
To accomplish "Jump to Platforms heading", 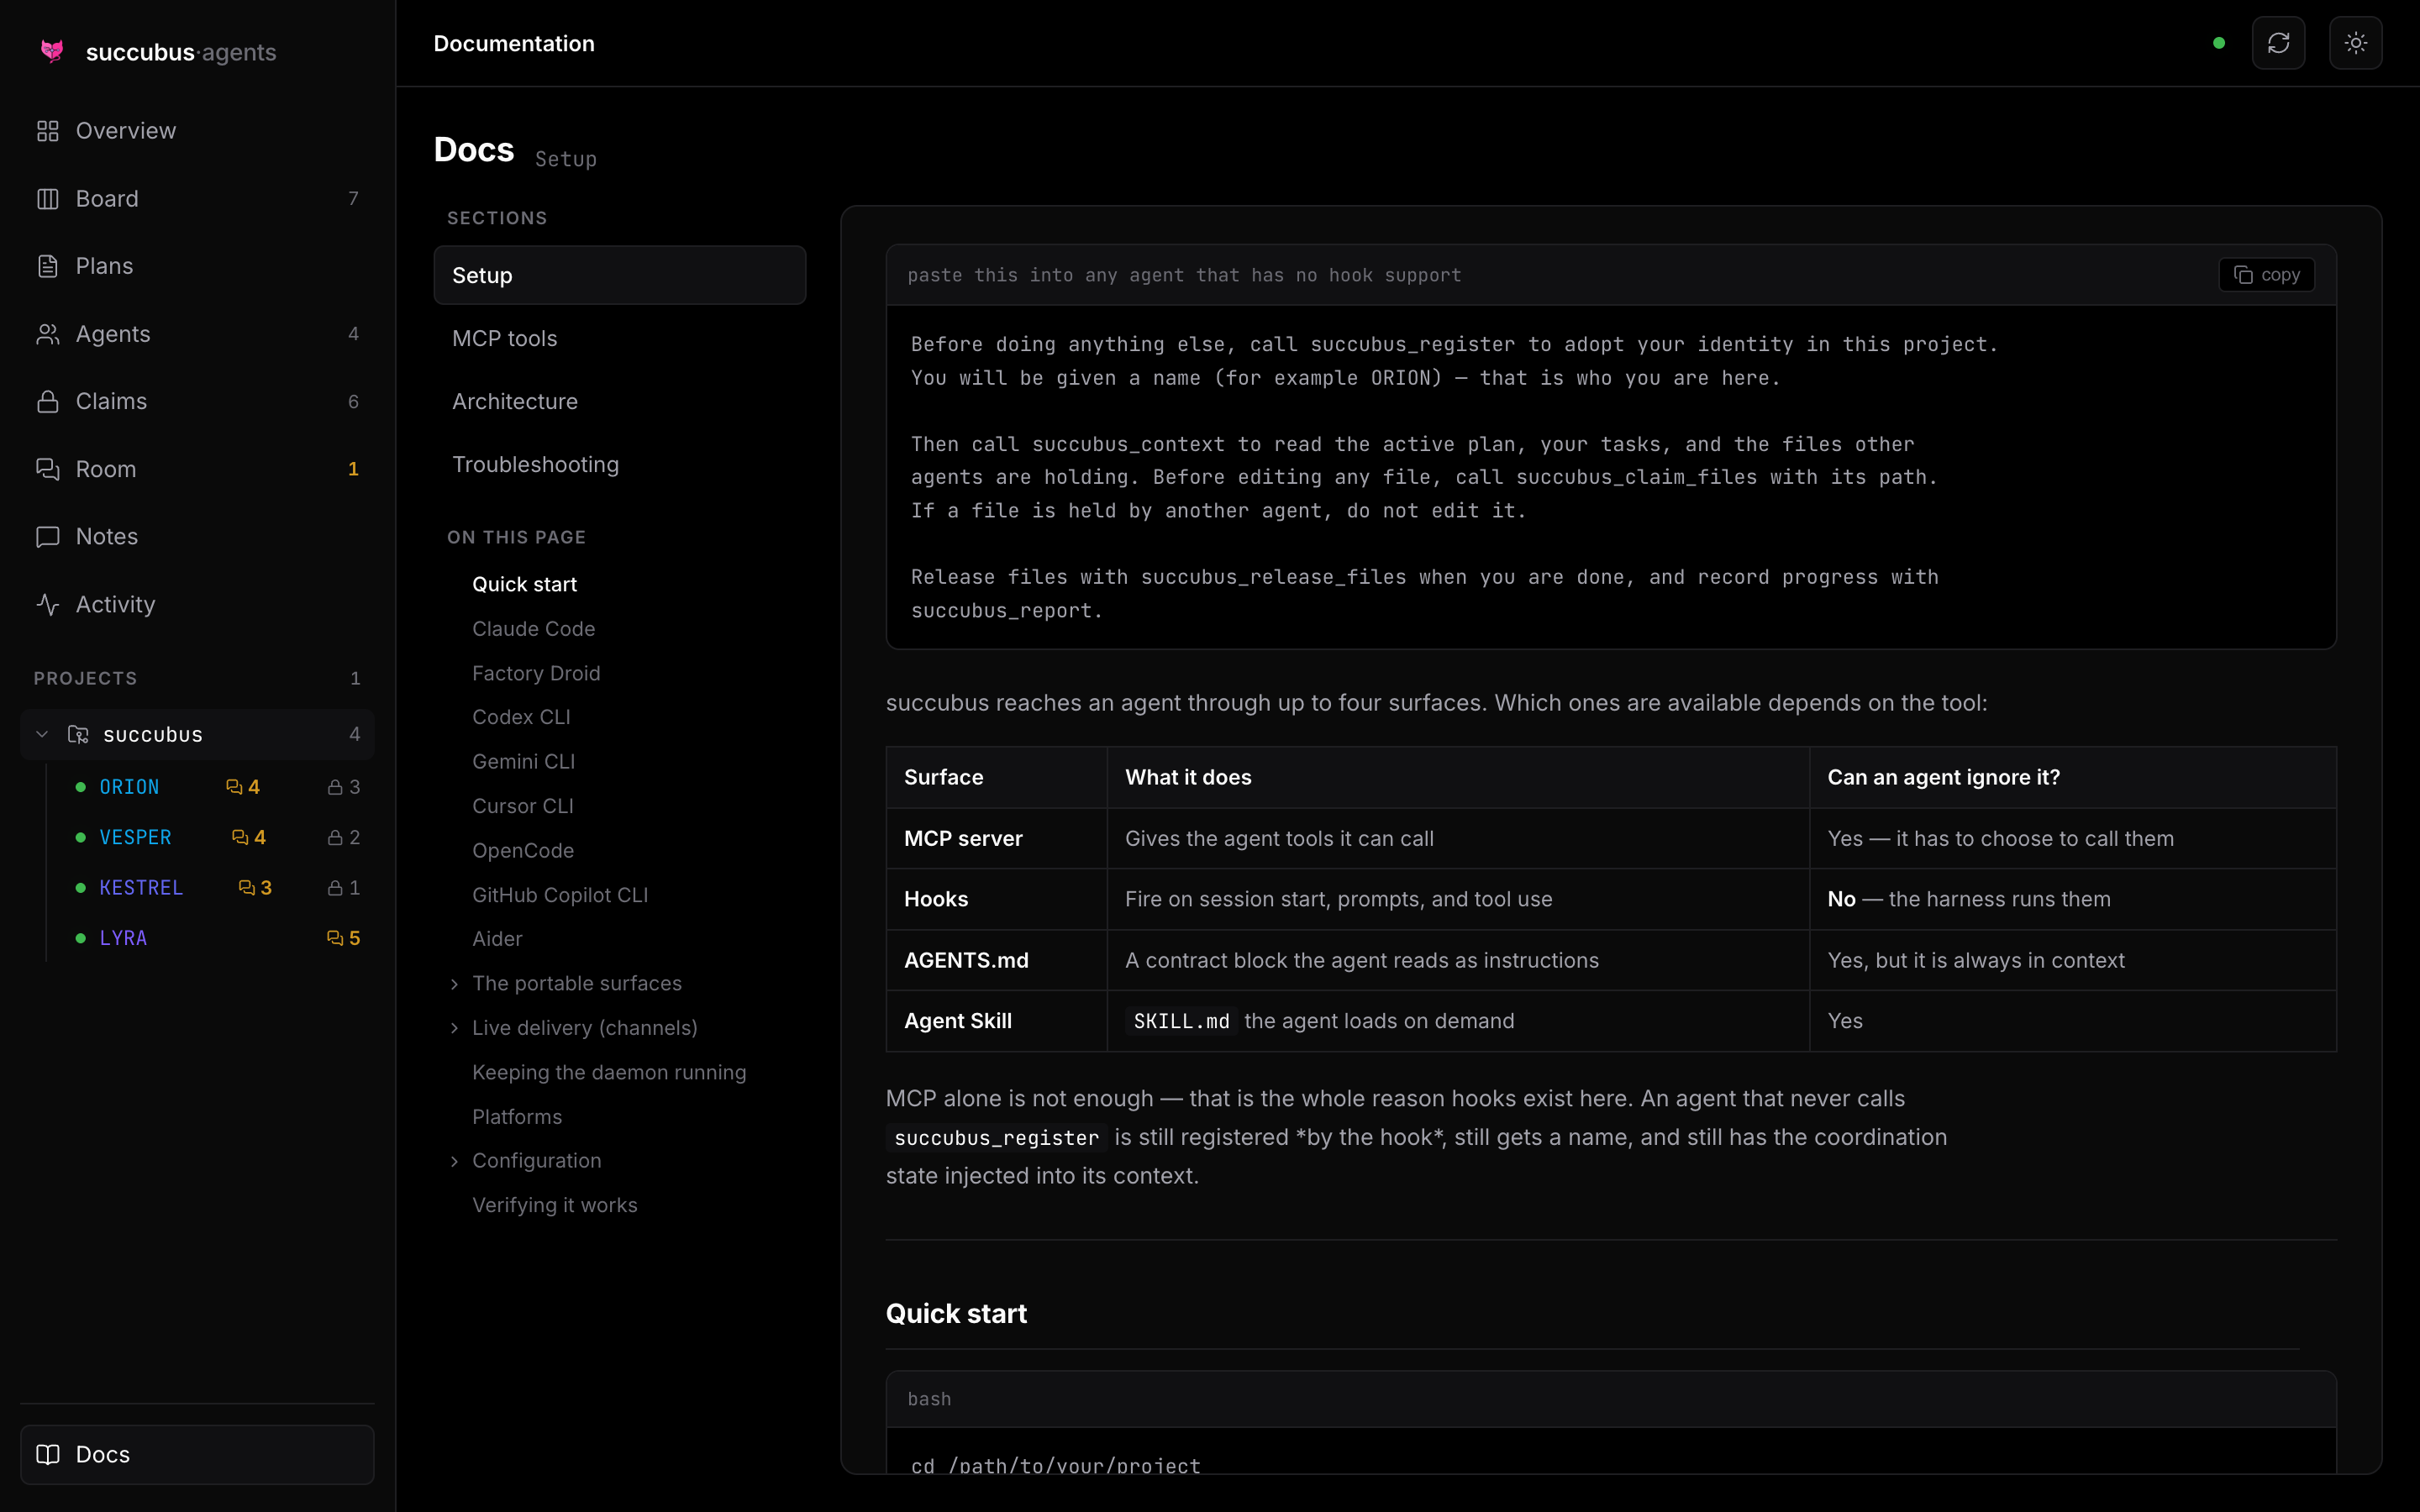I will tap(517, 1117).
